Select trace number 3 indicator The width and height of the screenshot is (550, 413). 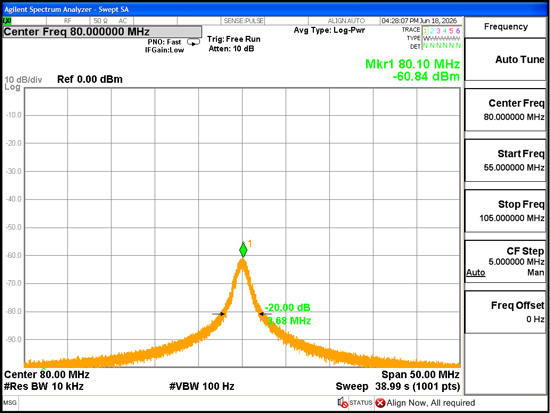(438, 31)
